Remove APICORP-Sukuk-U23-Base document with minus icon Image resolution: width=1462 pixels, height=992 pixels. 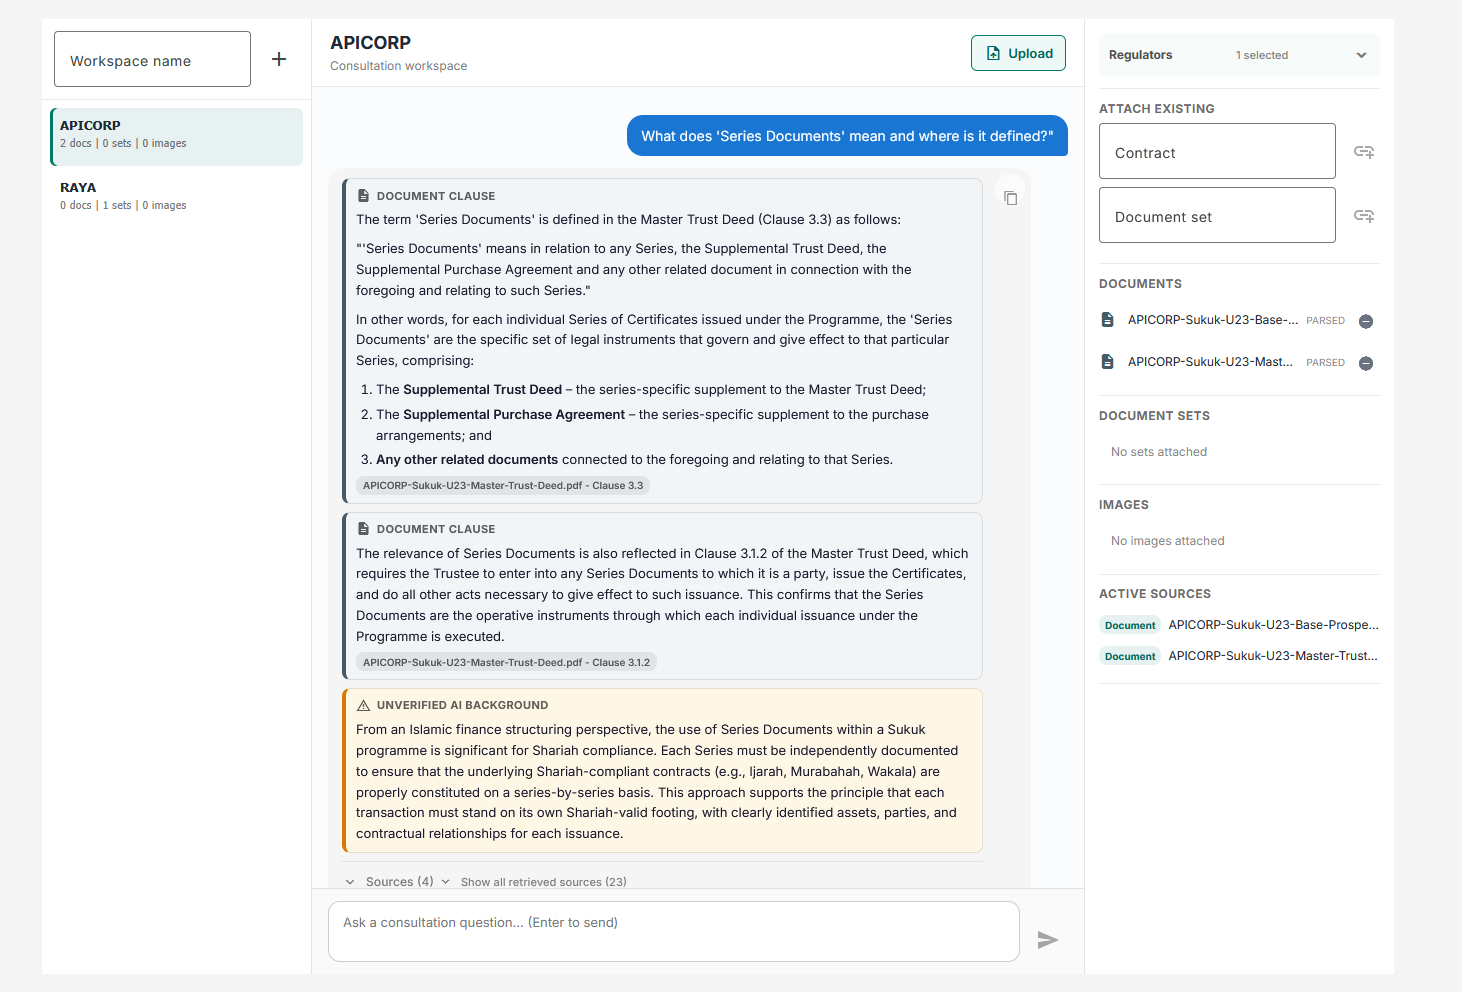click(1366, 321)
